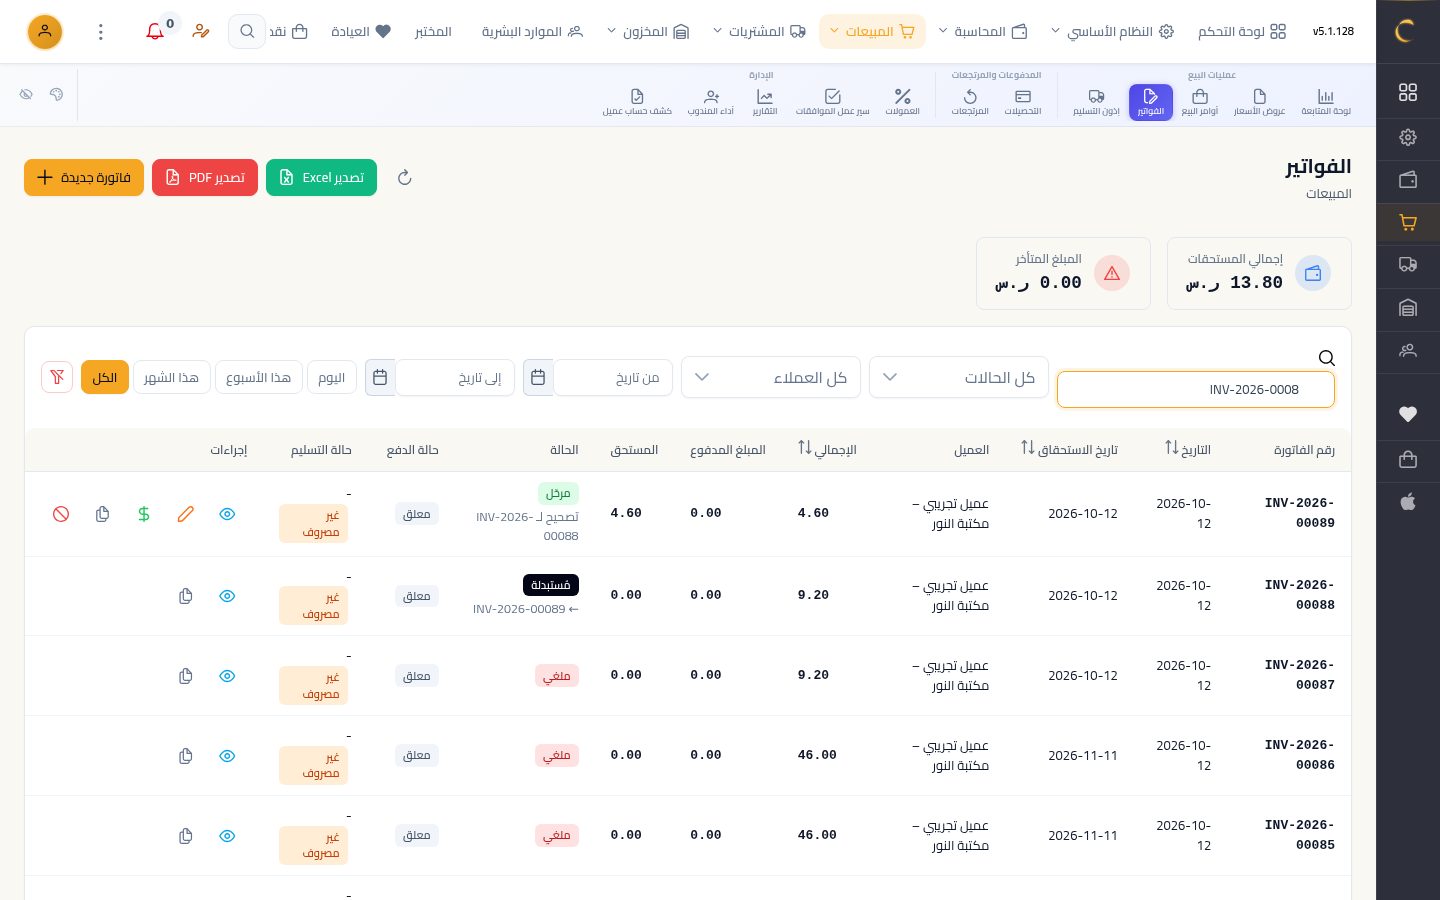Click the من تاريخ from-date field

coord(613,377)
